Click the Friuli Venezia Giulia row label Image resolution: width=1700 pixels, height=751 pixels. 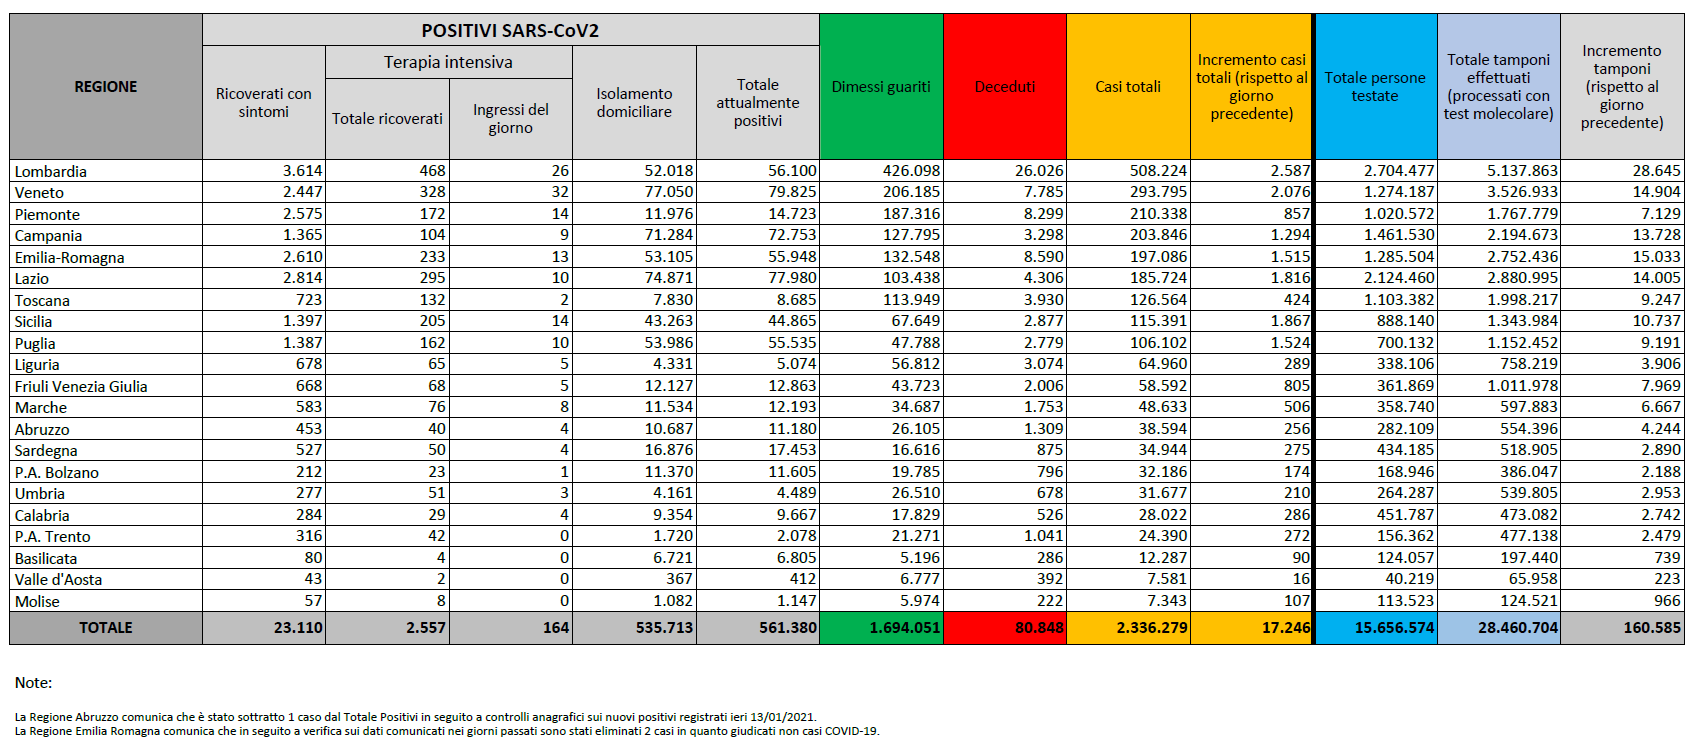tap(81, 386)
